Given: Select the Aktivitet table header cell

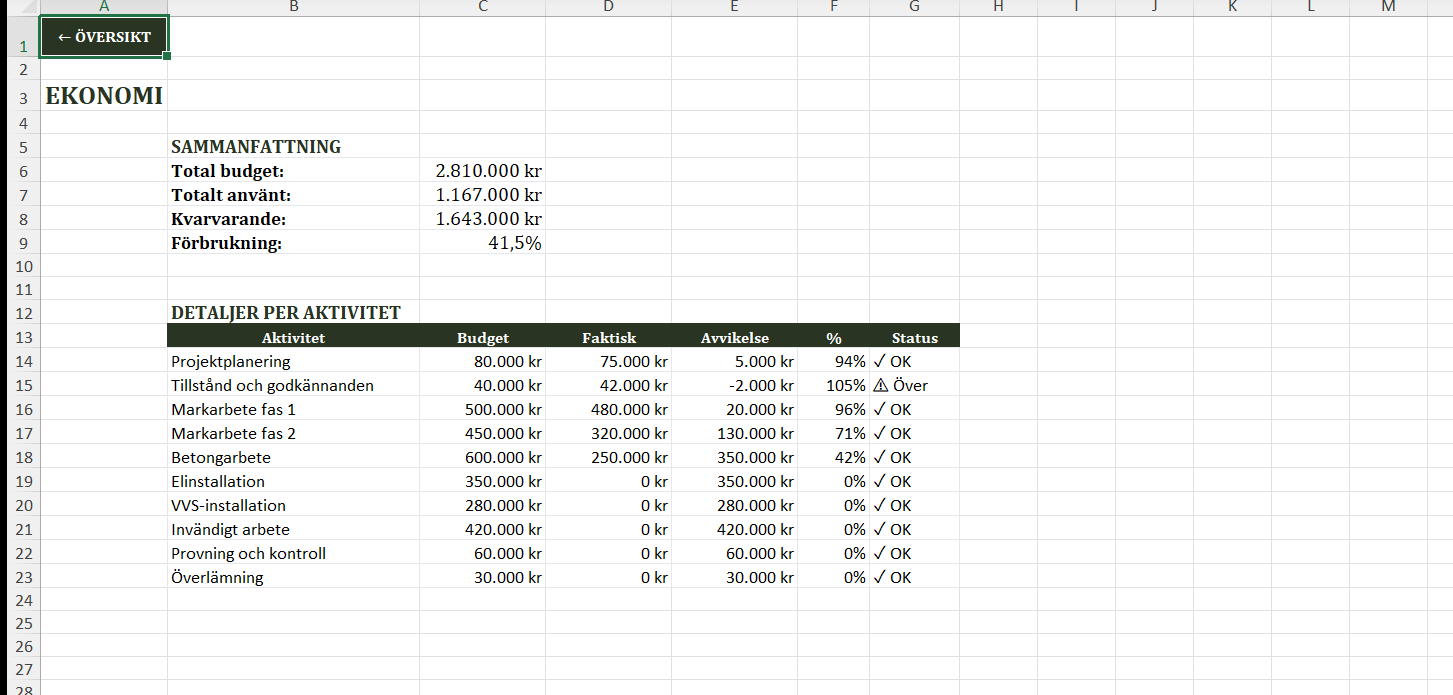Looking at the screenshot, I should [293, 338].
